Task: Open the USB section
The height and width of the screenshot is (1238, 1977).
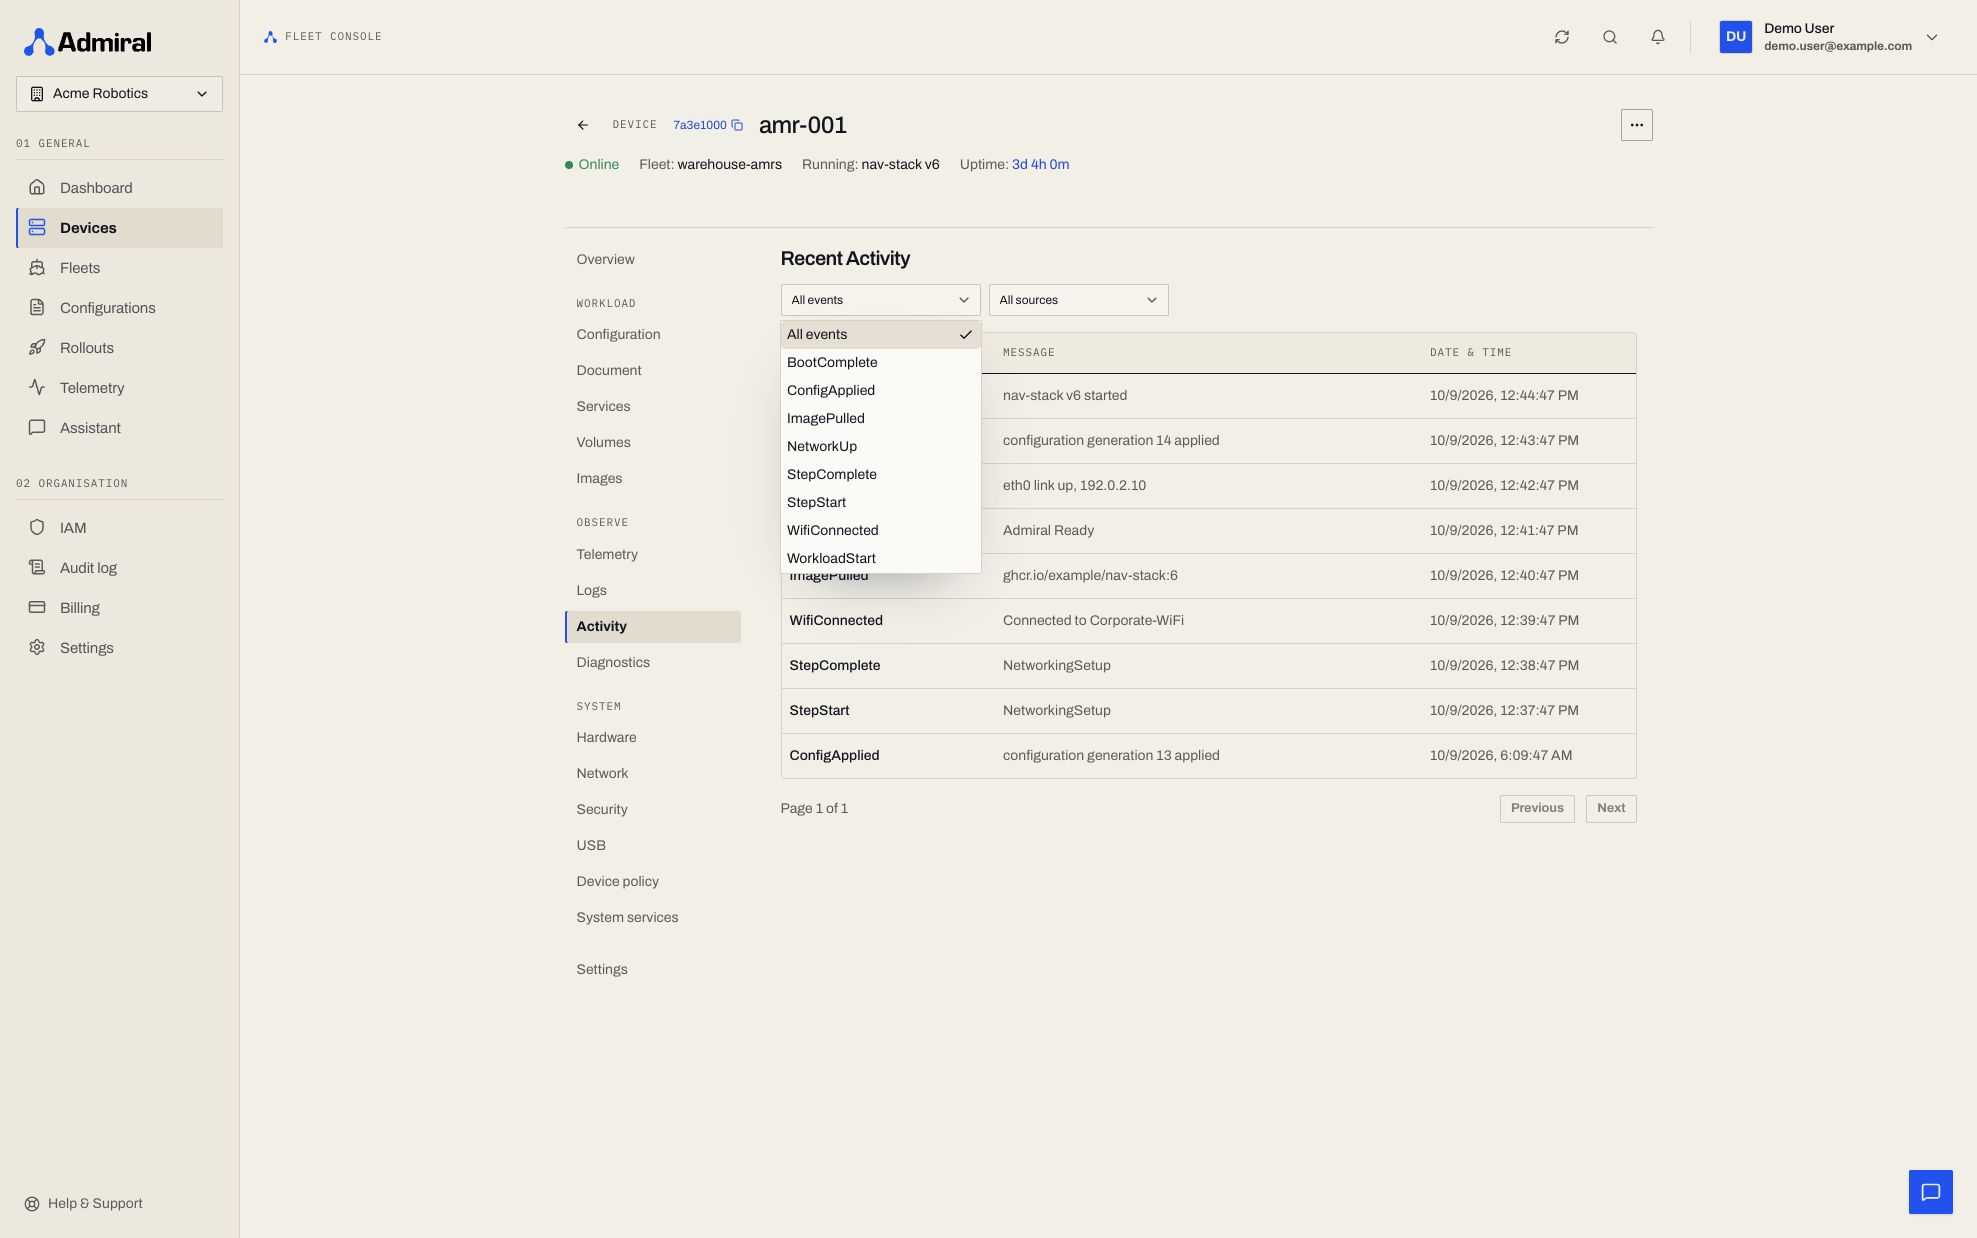Action: (652, 846)
